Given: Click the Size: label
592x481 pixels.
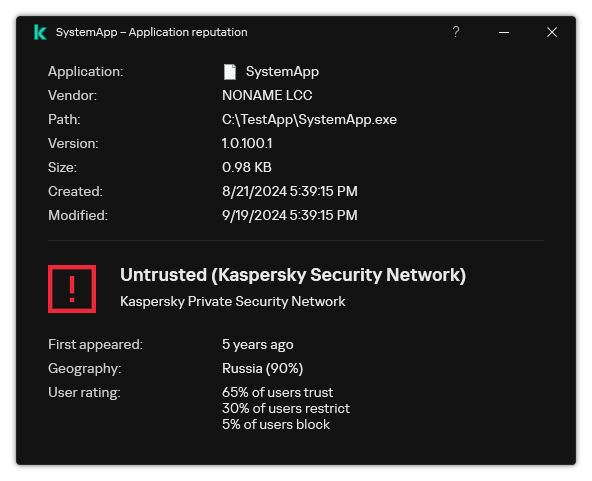Looking at the screenshot, I should 62,167.
